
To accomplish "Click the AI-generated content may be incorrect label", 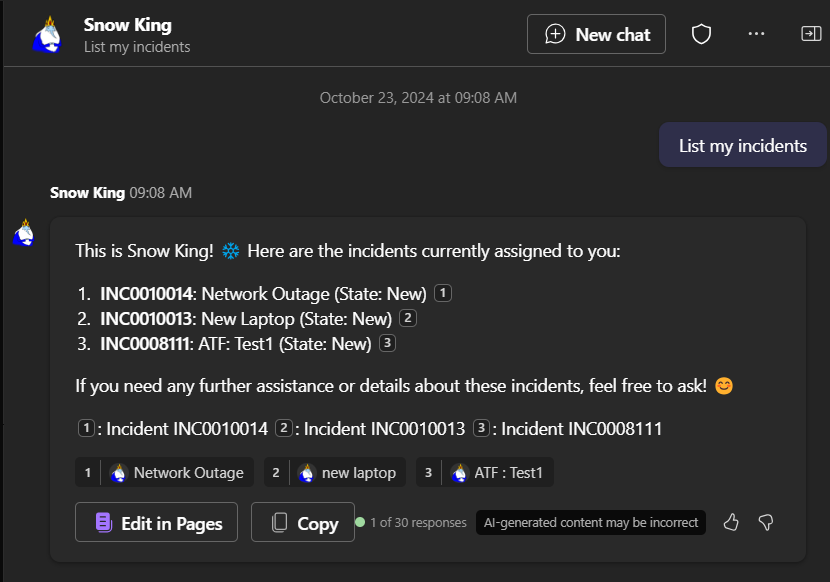I will [x=591, y=523].
